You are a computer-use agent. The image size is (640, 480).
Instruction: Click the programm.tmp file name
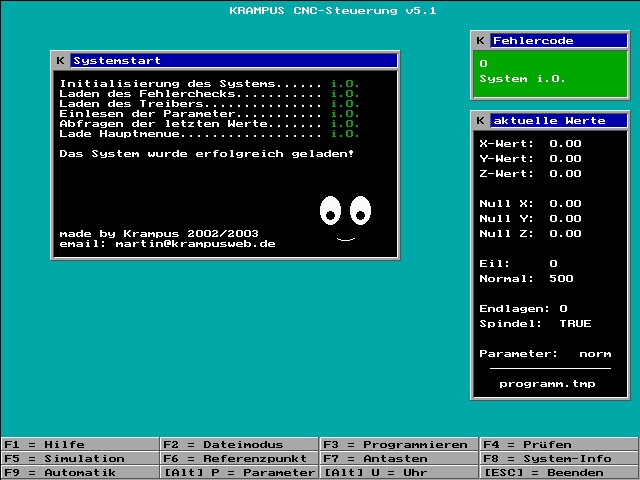coord(547,384)
